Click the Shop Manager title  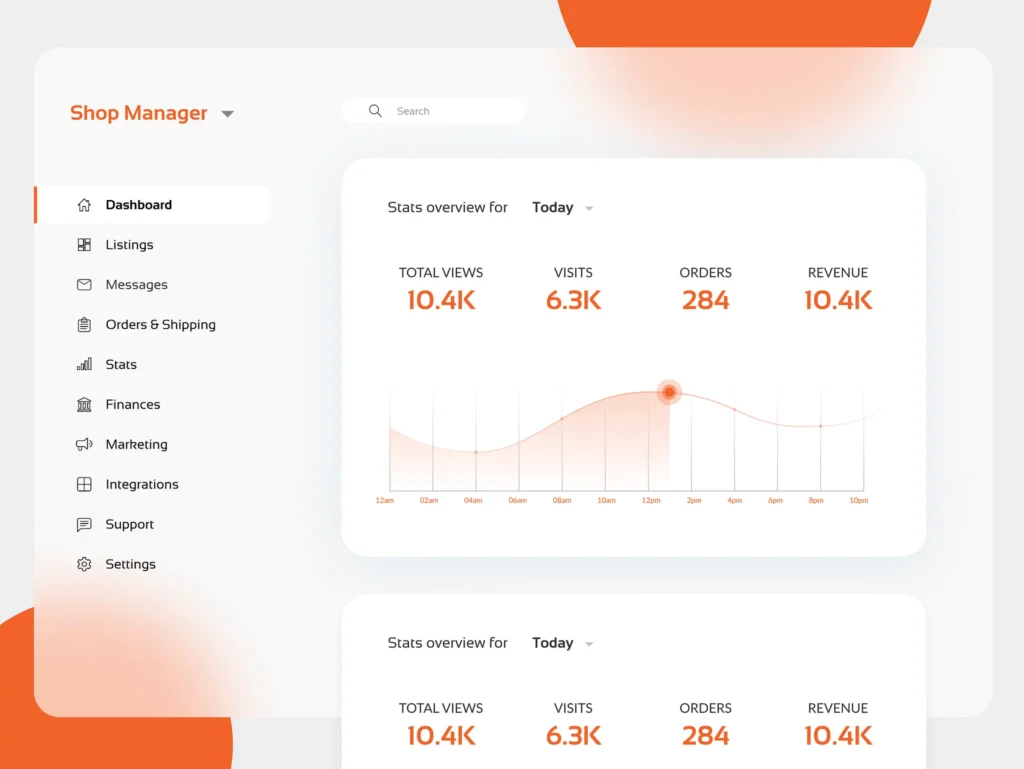(138, 113)
